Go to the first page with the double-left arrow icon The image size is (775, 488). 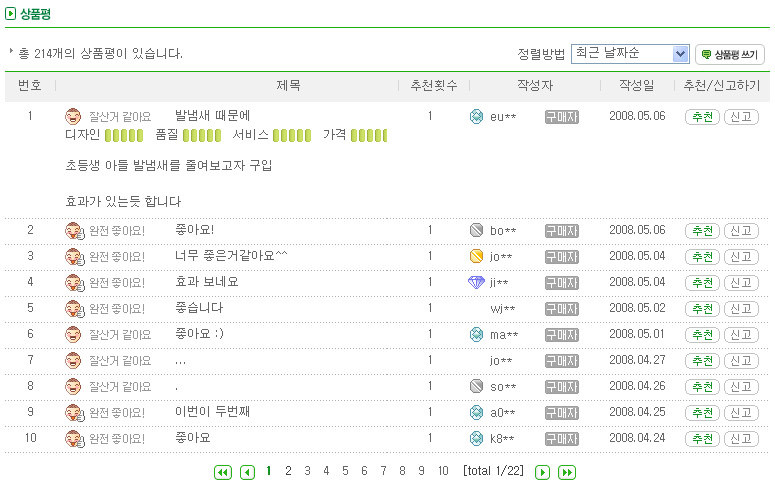222,473
